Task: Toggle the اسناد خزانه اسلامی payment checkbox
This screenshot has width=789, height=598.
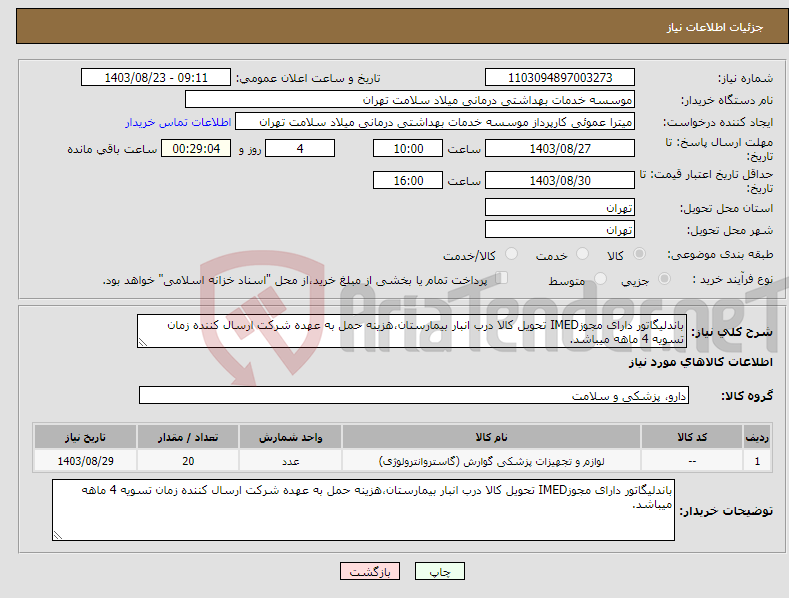Action: pos(502,277)
